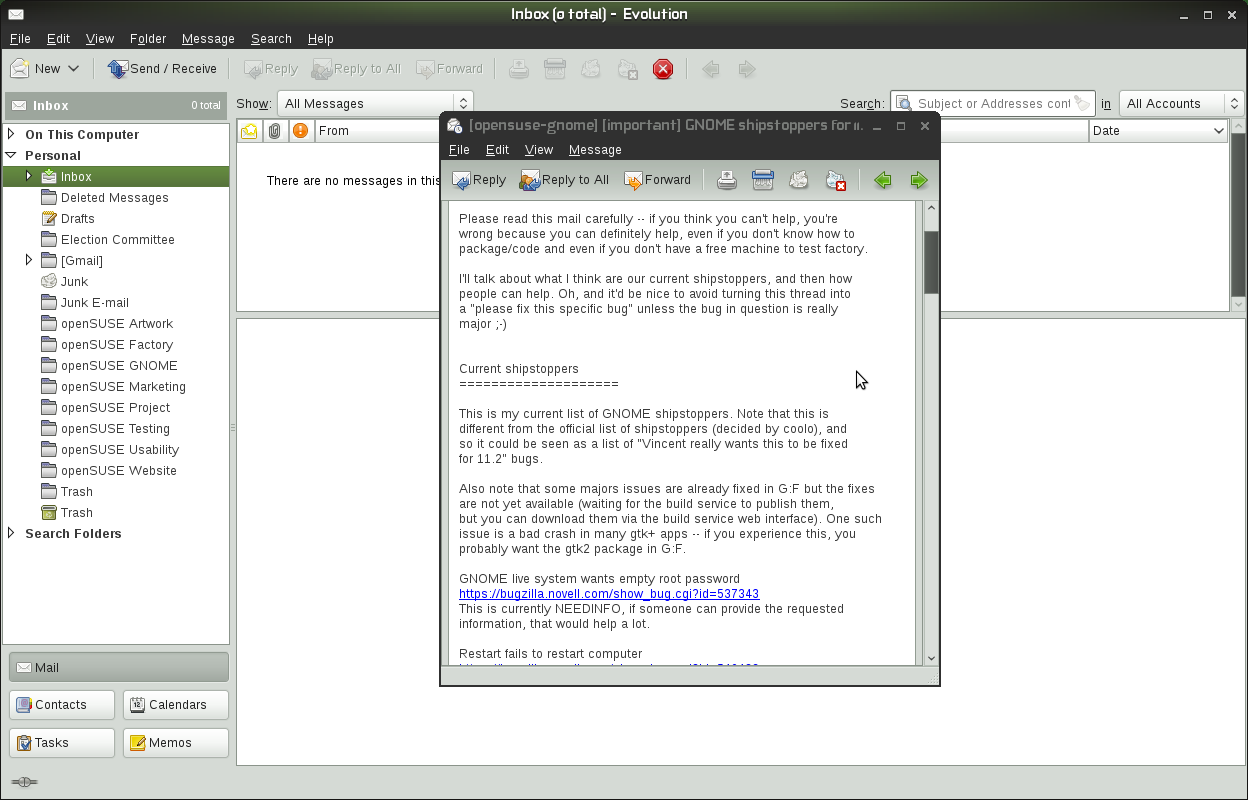The image size is (1248, 800).
Task: Collapse the Personal account tree
Action: [x=11, y=155]
